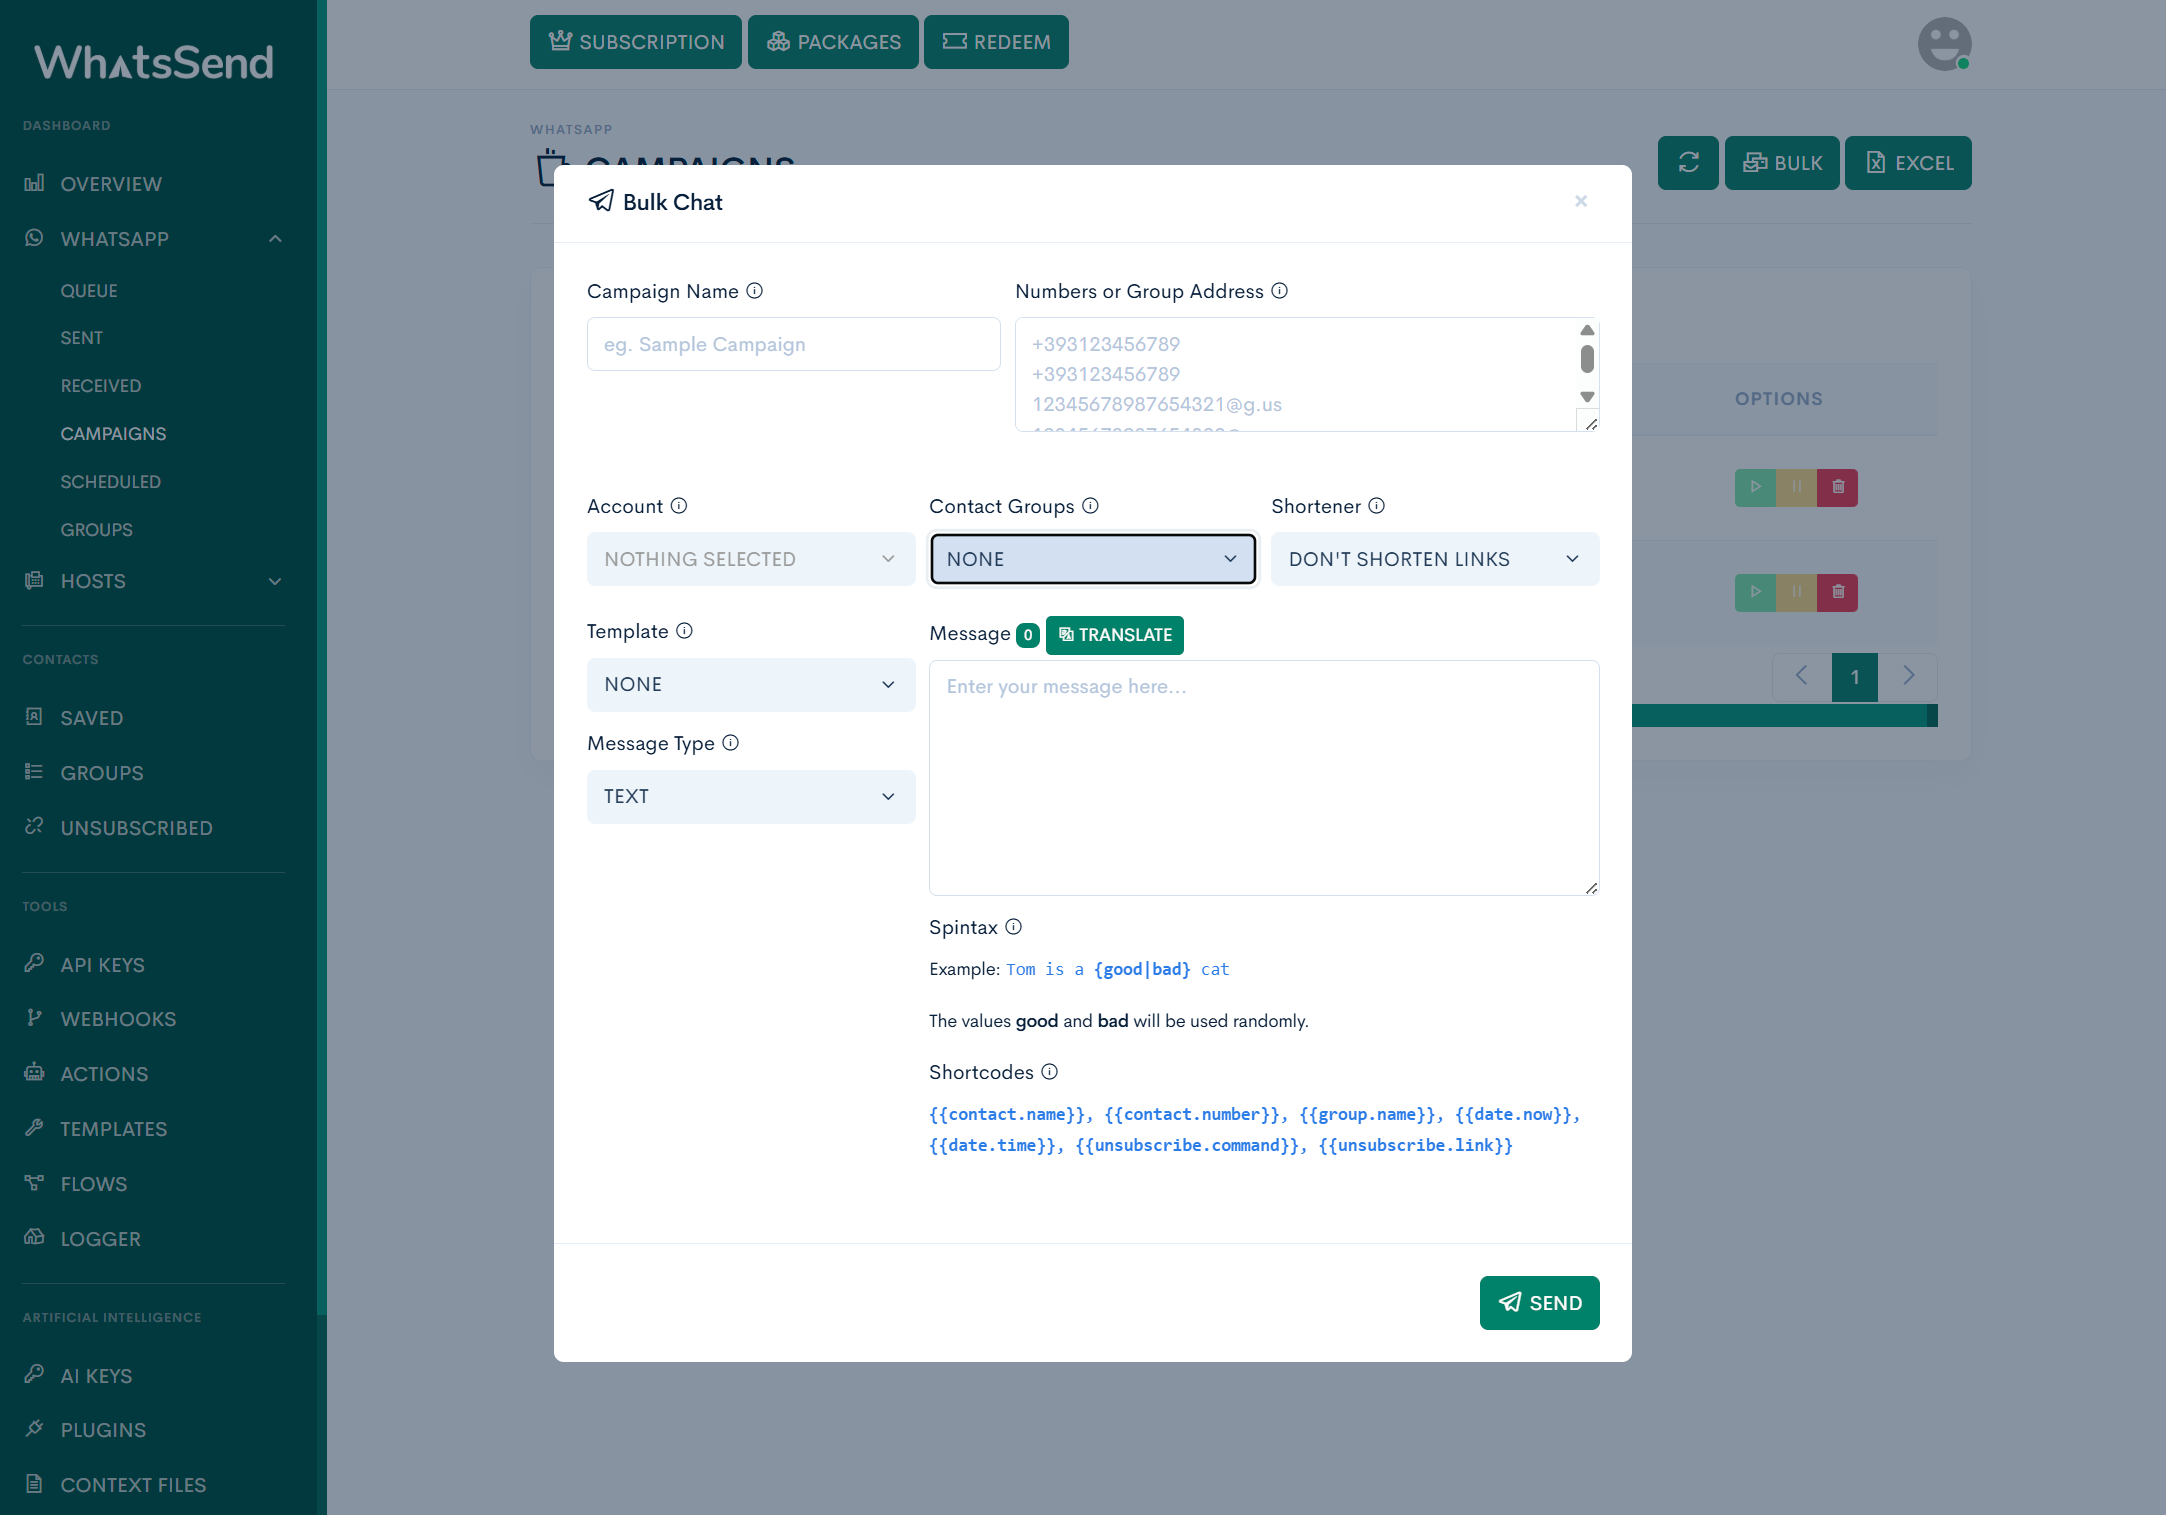Click the Actions robot icon
The width and height of the screenshot is (2166, 1515).
[34, 1072]
